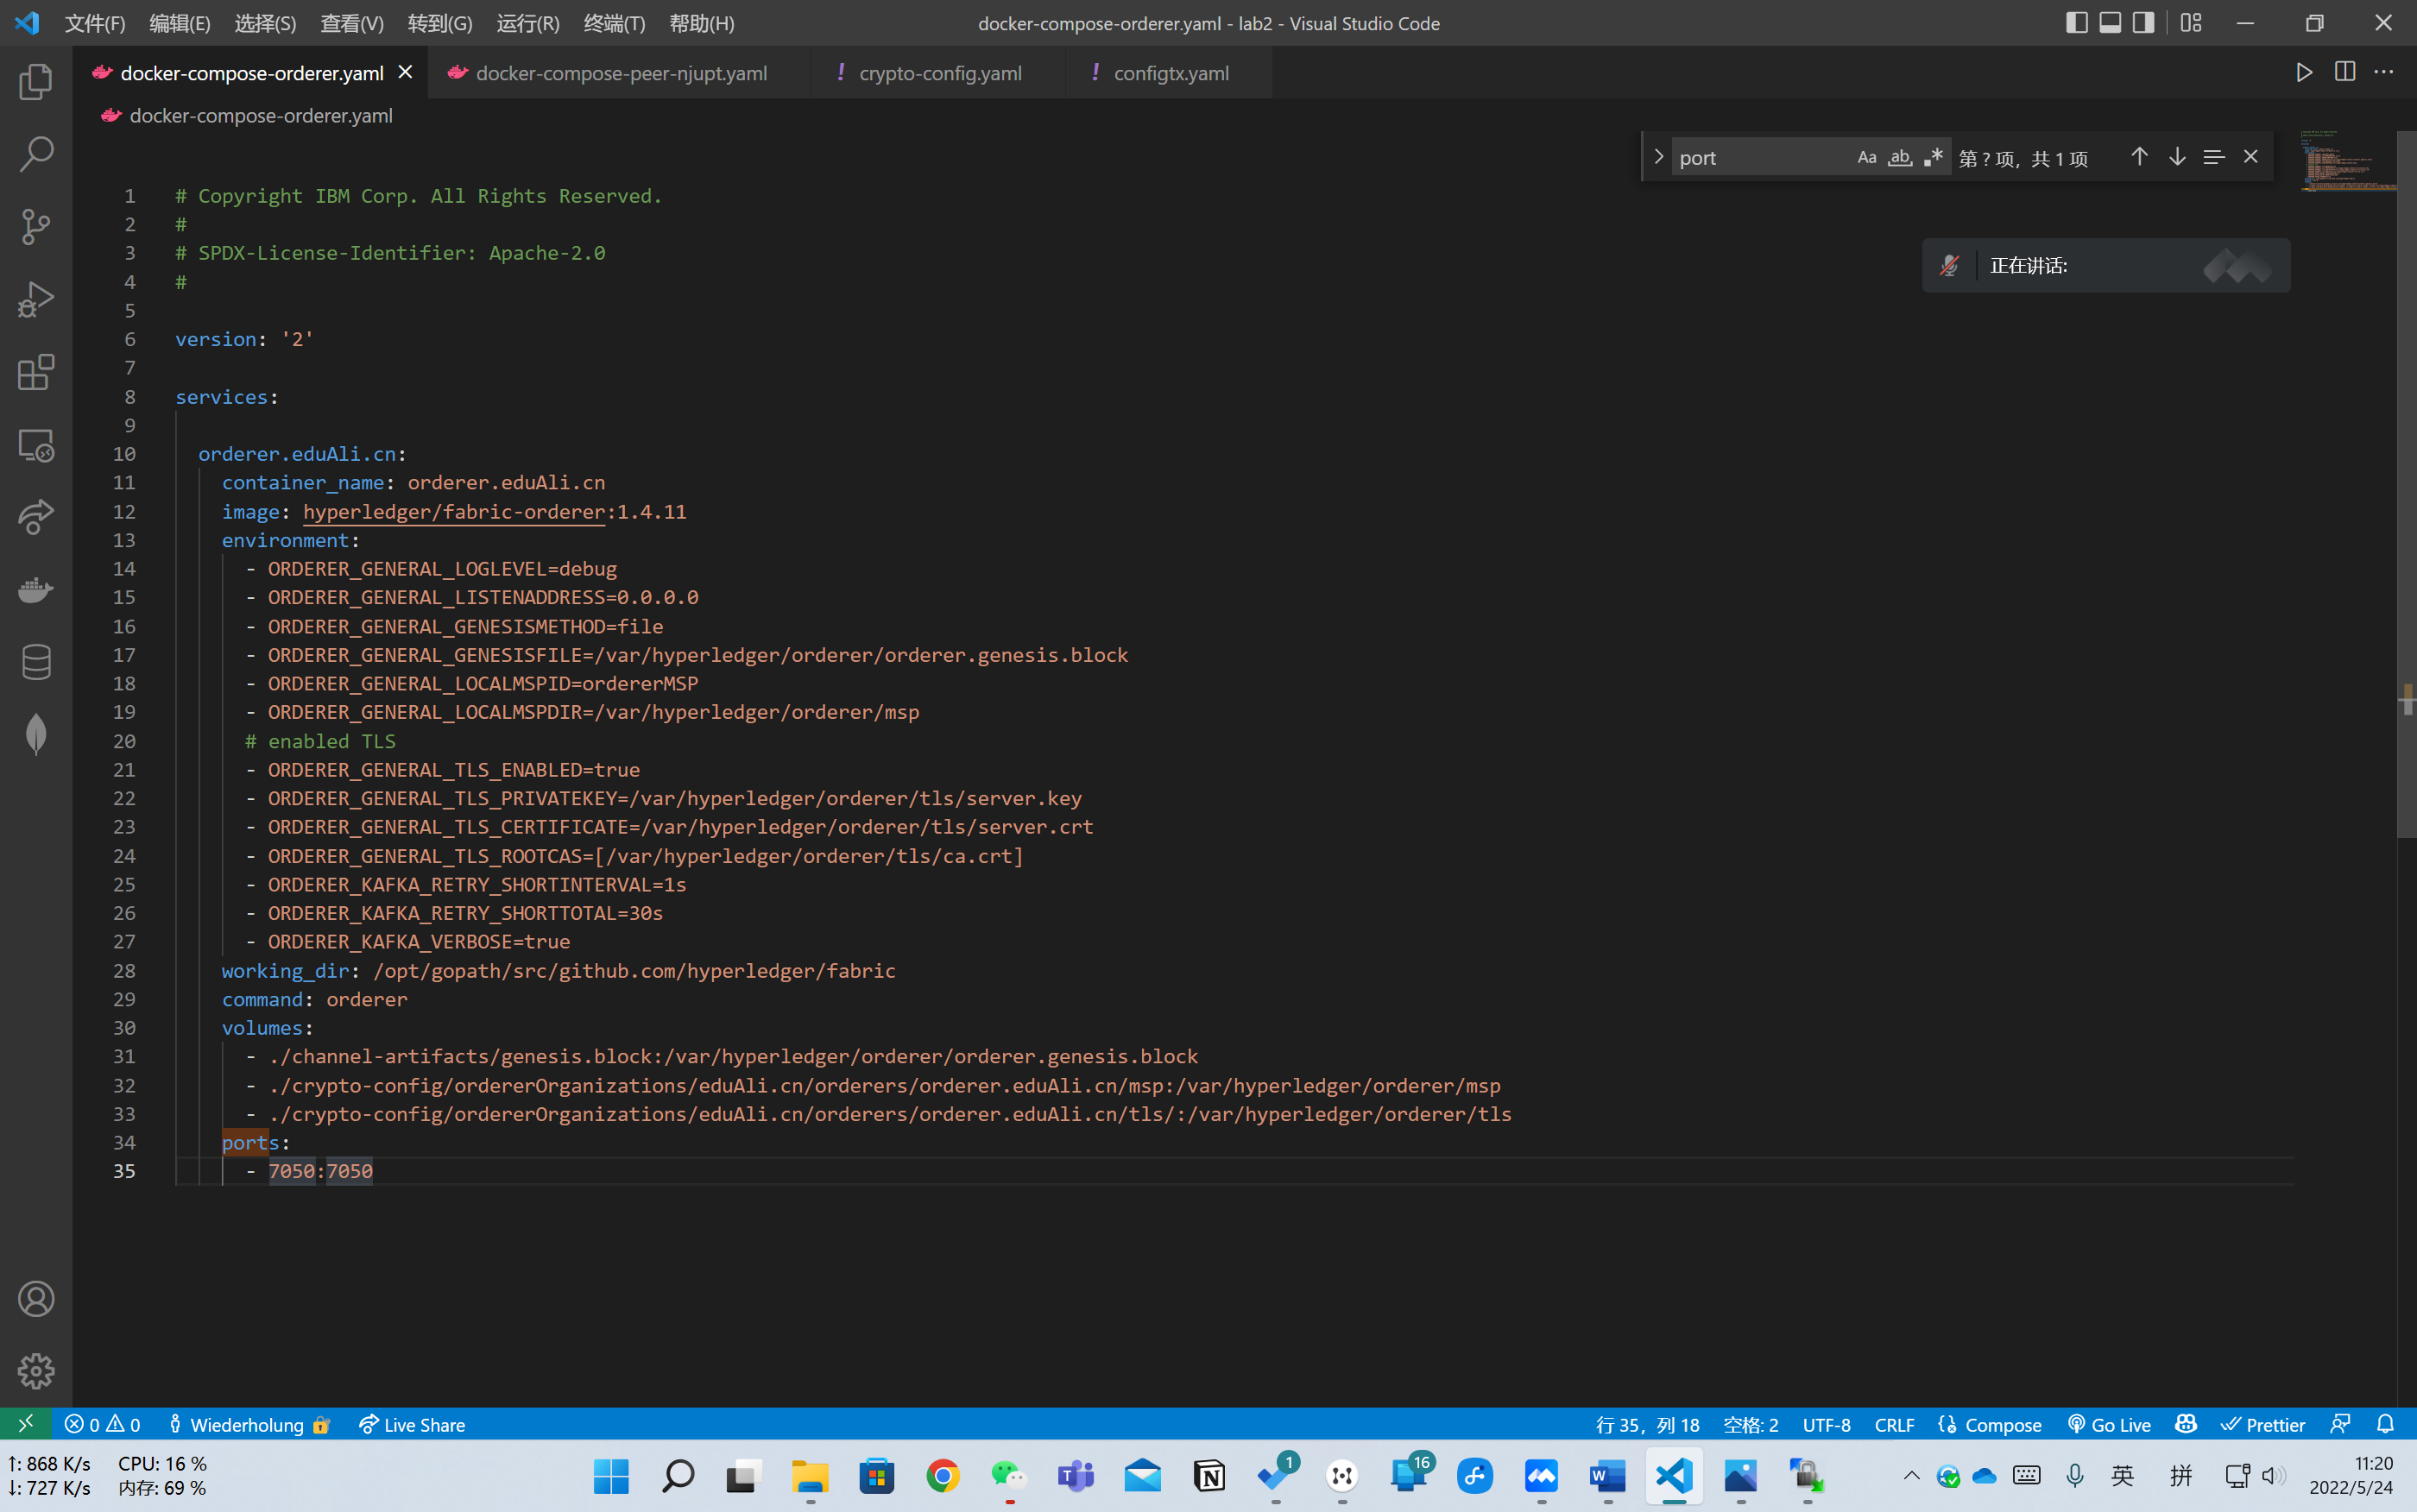This screenshot has width=2417, height=1512.
Task: Open Customize Layout options
Action: (2191, 22)
